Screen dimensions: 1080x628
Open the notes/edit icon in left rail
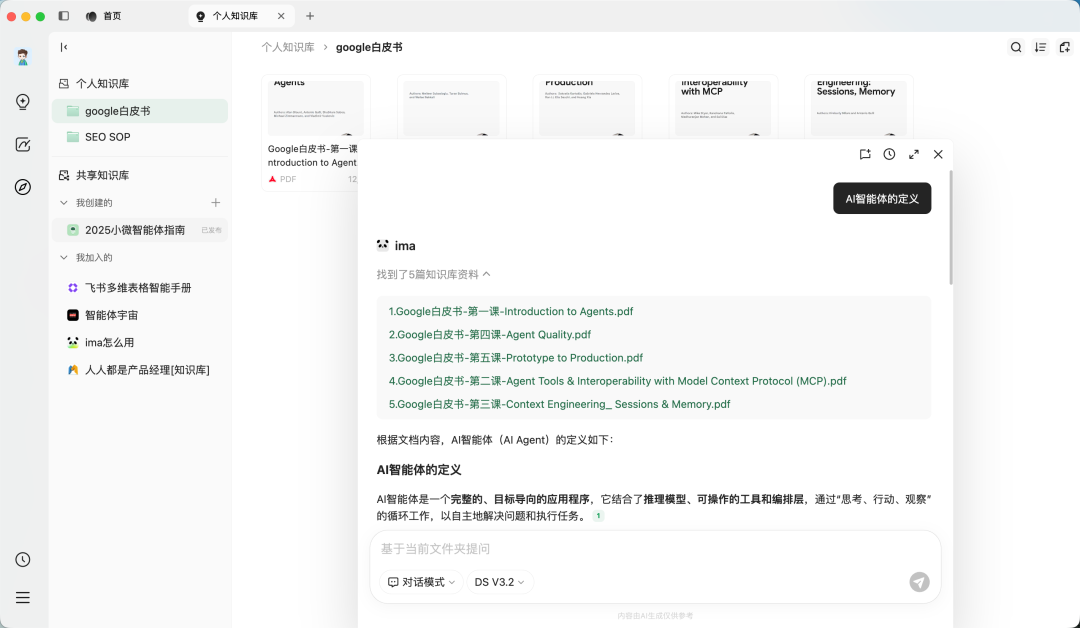23,144
